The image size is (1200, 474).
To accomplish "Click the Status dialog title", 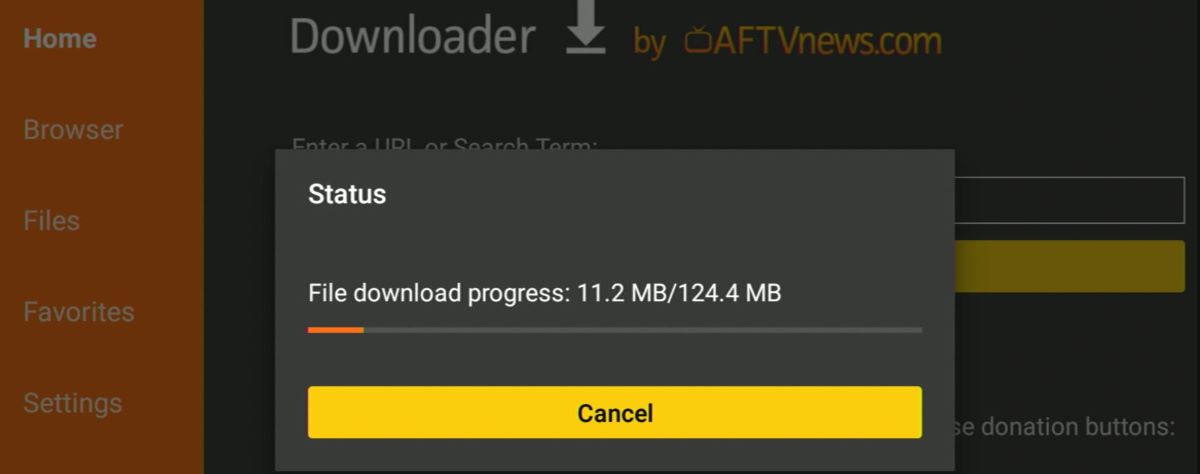I will [x=347, y=194].
